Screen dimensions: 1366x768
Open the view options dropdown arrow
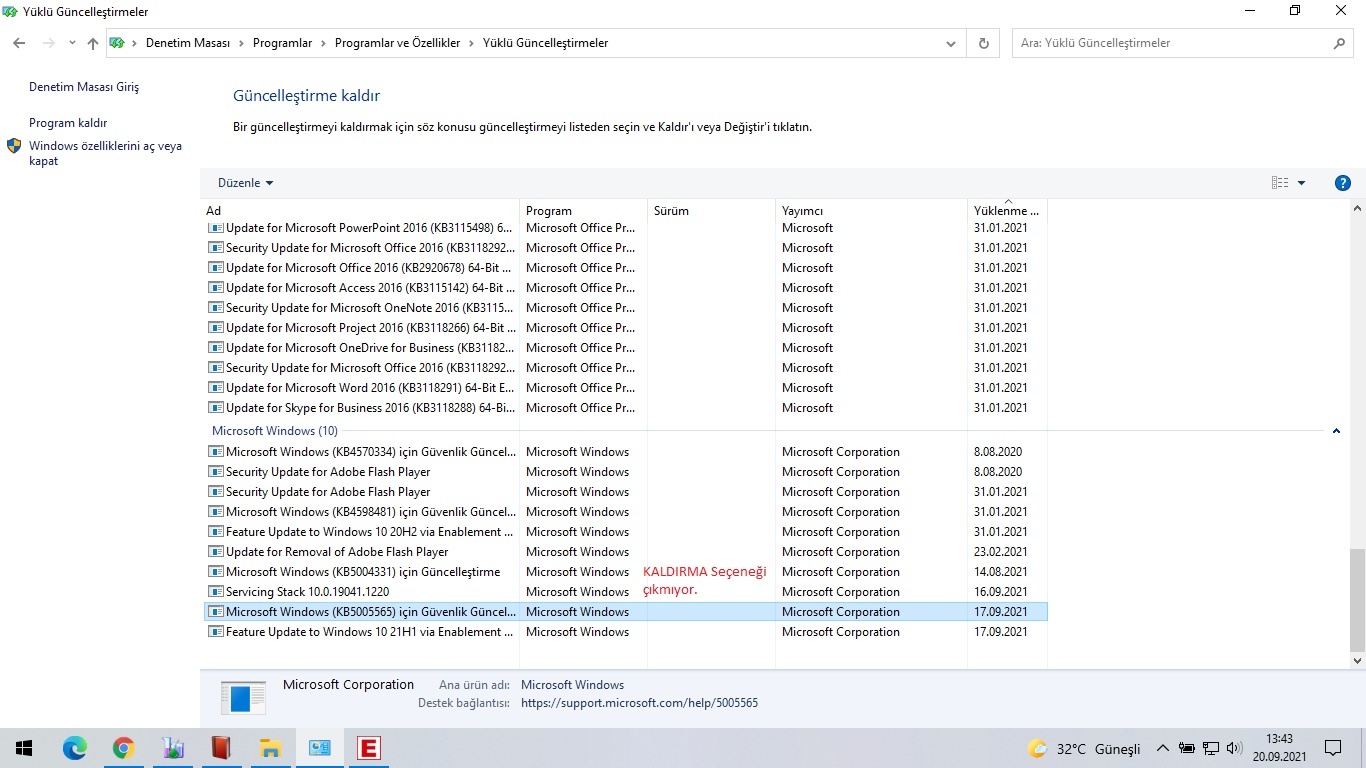(x=1301, y=183)
